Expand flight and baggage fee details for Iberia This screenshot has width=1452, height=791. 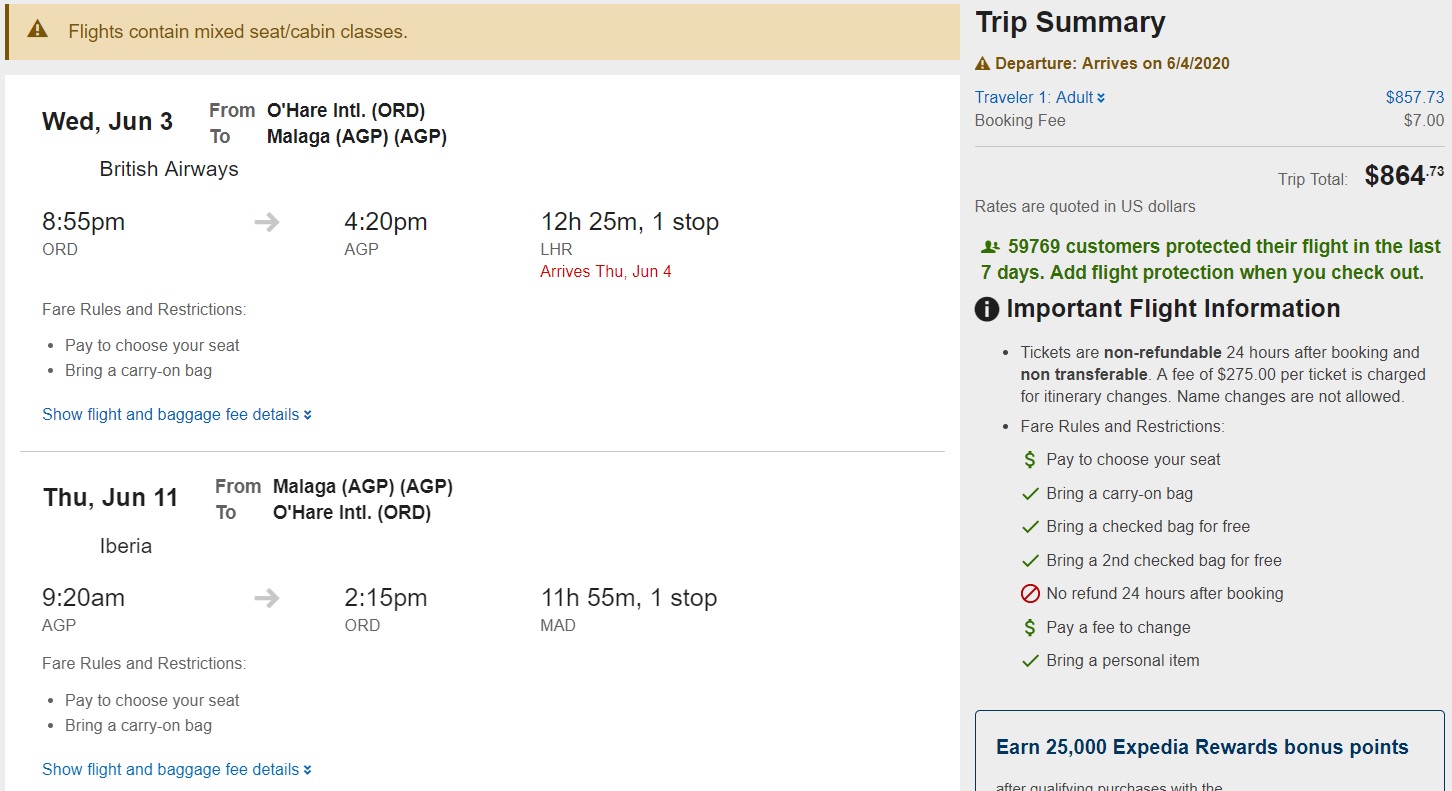point(176,769)
